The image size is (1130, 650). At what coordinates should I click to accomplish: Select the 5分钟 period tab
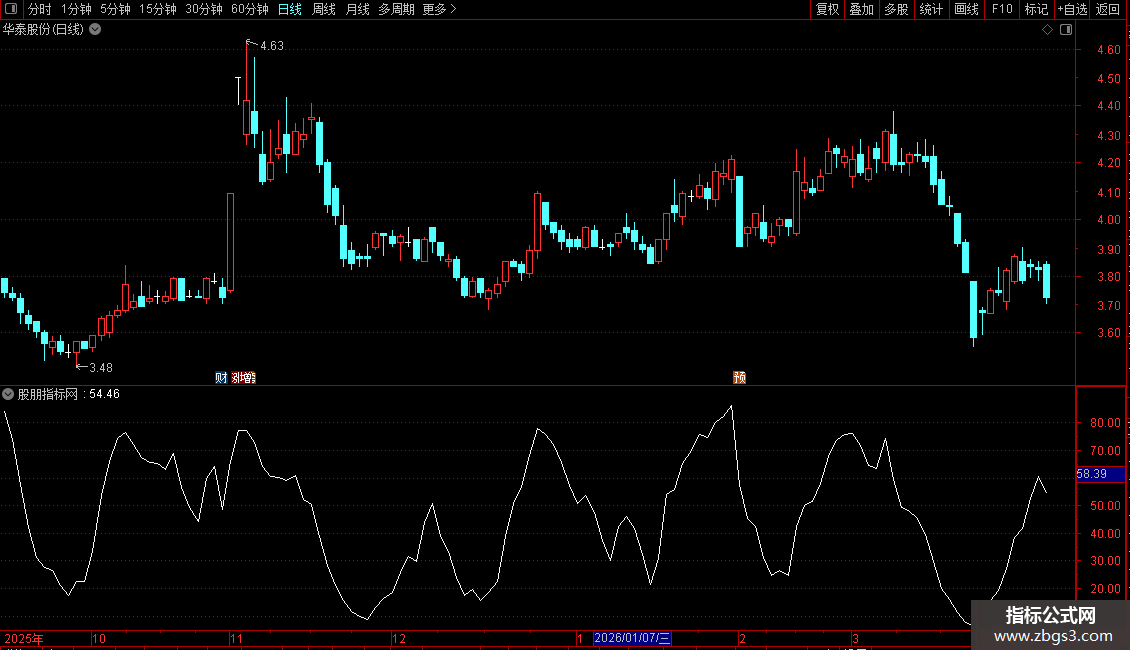pyautogui.click(x=115, y=9)
